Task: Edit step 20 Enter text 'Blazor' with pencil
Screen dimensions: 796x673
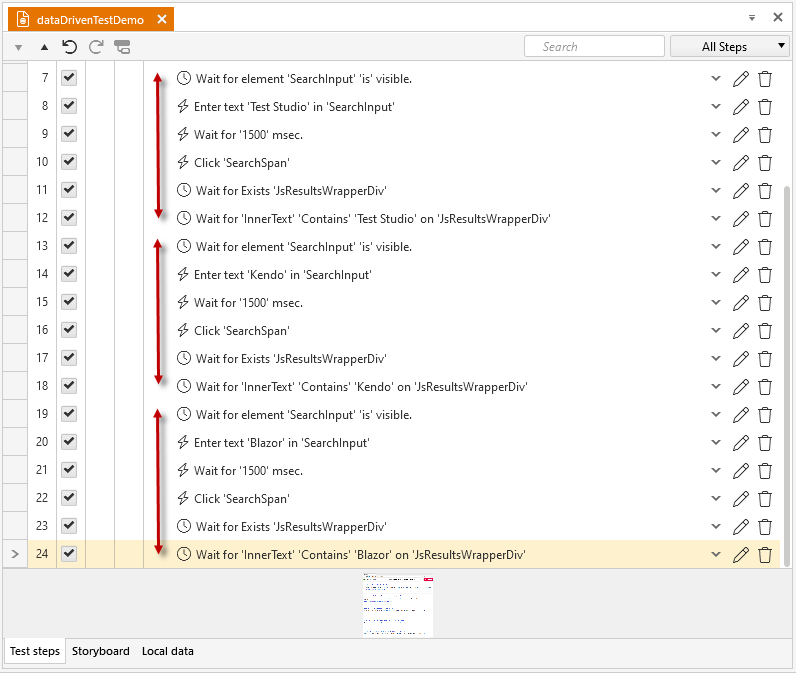Action: (x=741, y=443)
